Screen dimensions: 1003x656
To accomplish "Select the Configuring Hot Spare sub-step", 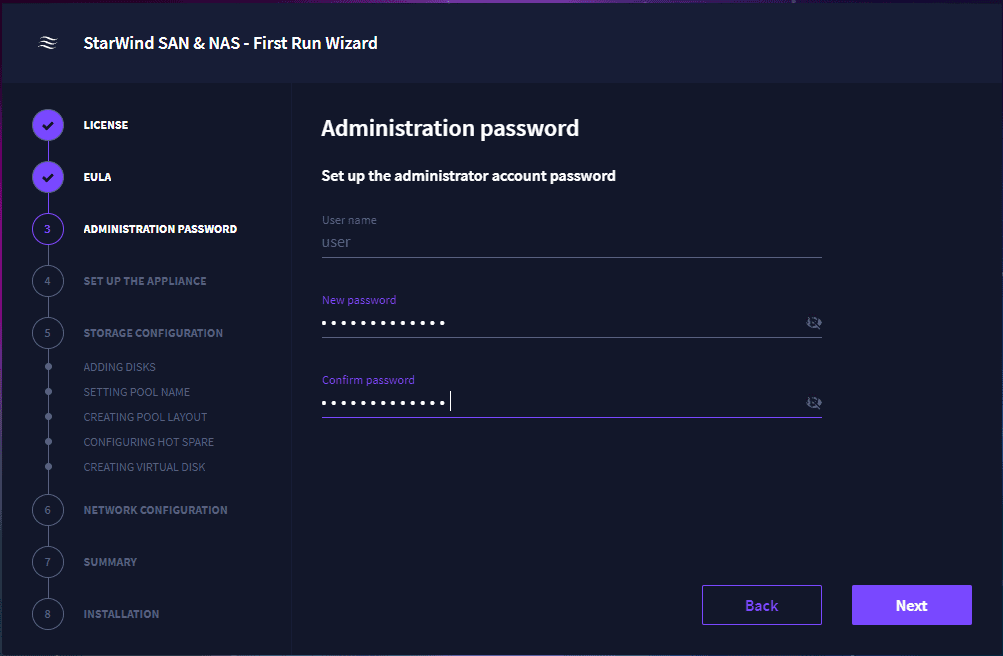I will pyautogui.click(x=148, y=442).
